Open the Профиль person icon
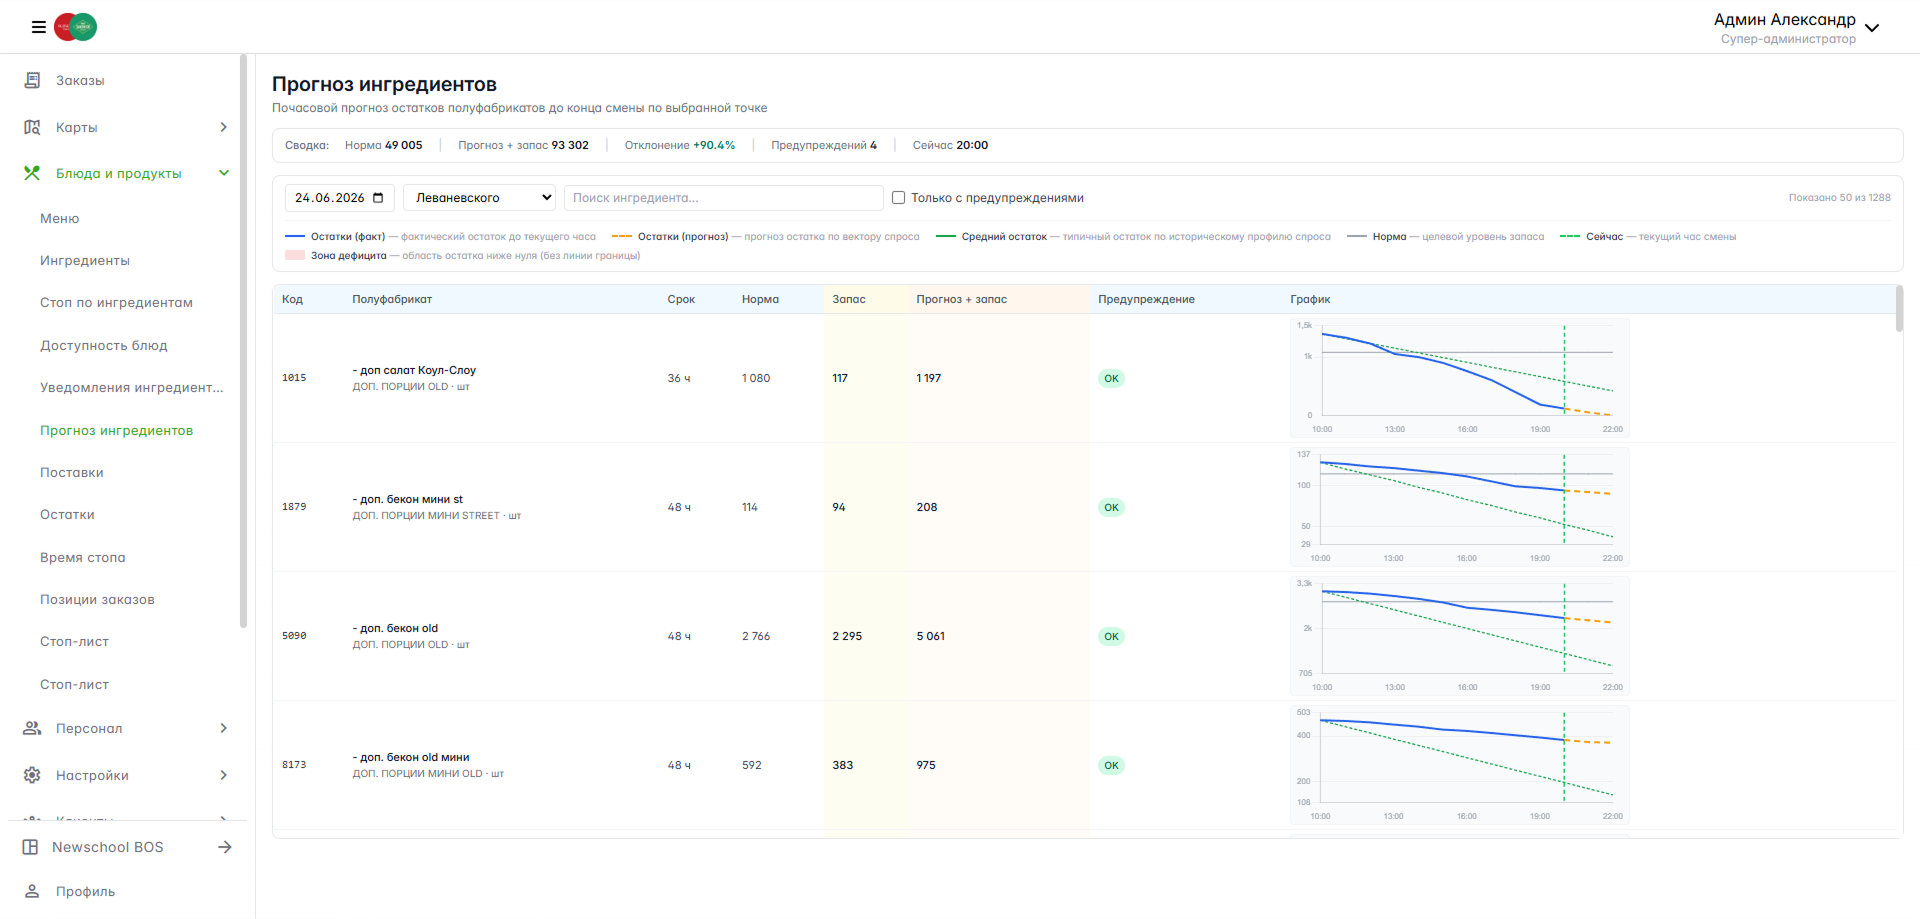 (x=32, y=891)
